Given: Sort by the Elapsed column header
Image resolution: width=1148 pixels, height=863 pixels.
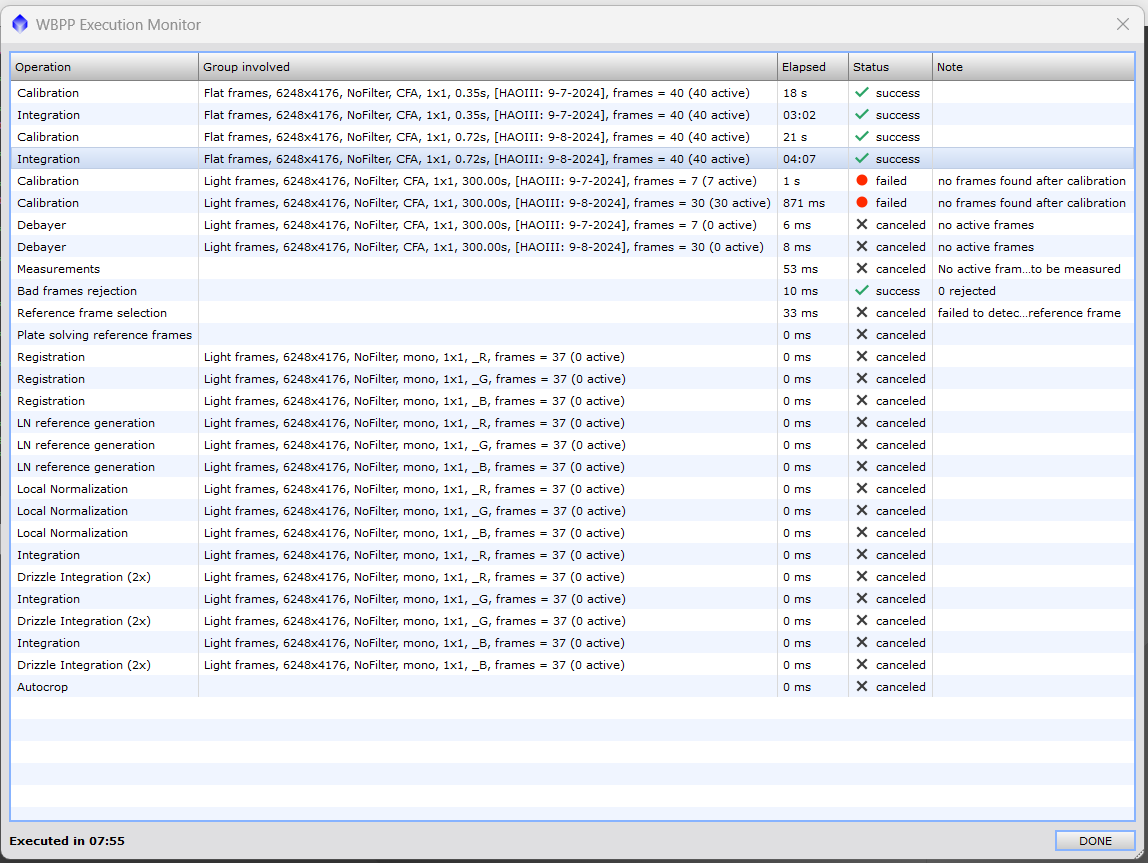Looking at the screenshot, I should 813,67.
